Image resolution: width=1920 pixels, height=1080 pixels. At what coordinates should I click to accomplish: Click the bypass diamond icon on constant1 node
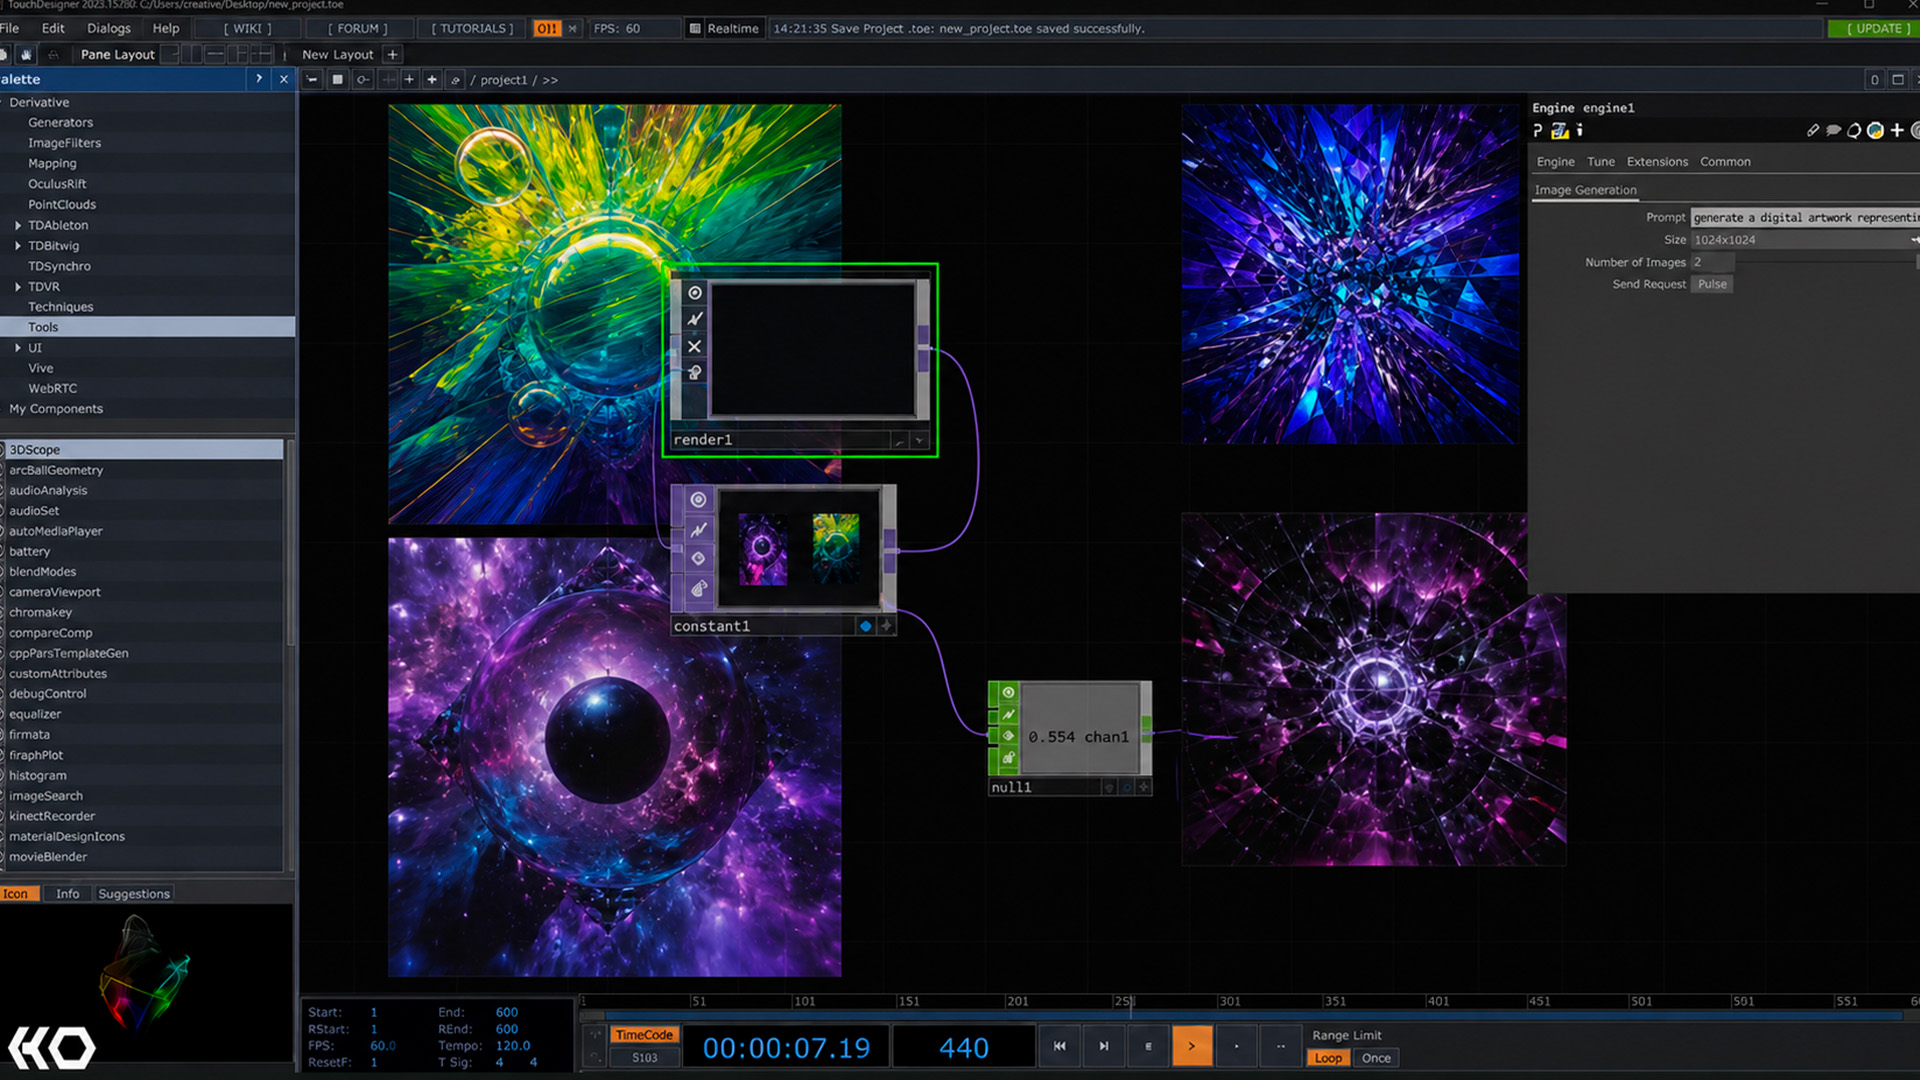698,559
